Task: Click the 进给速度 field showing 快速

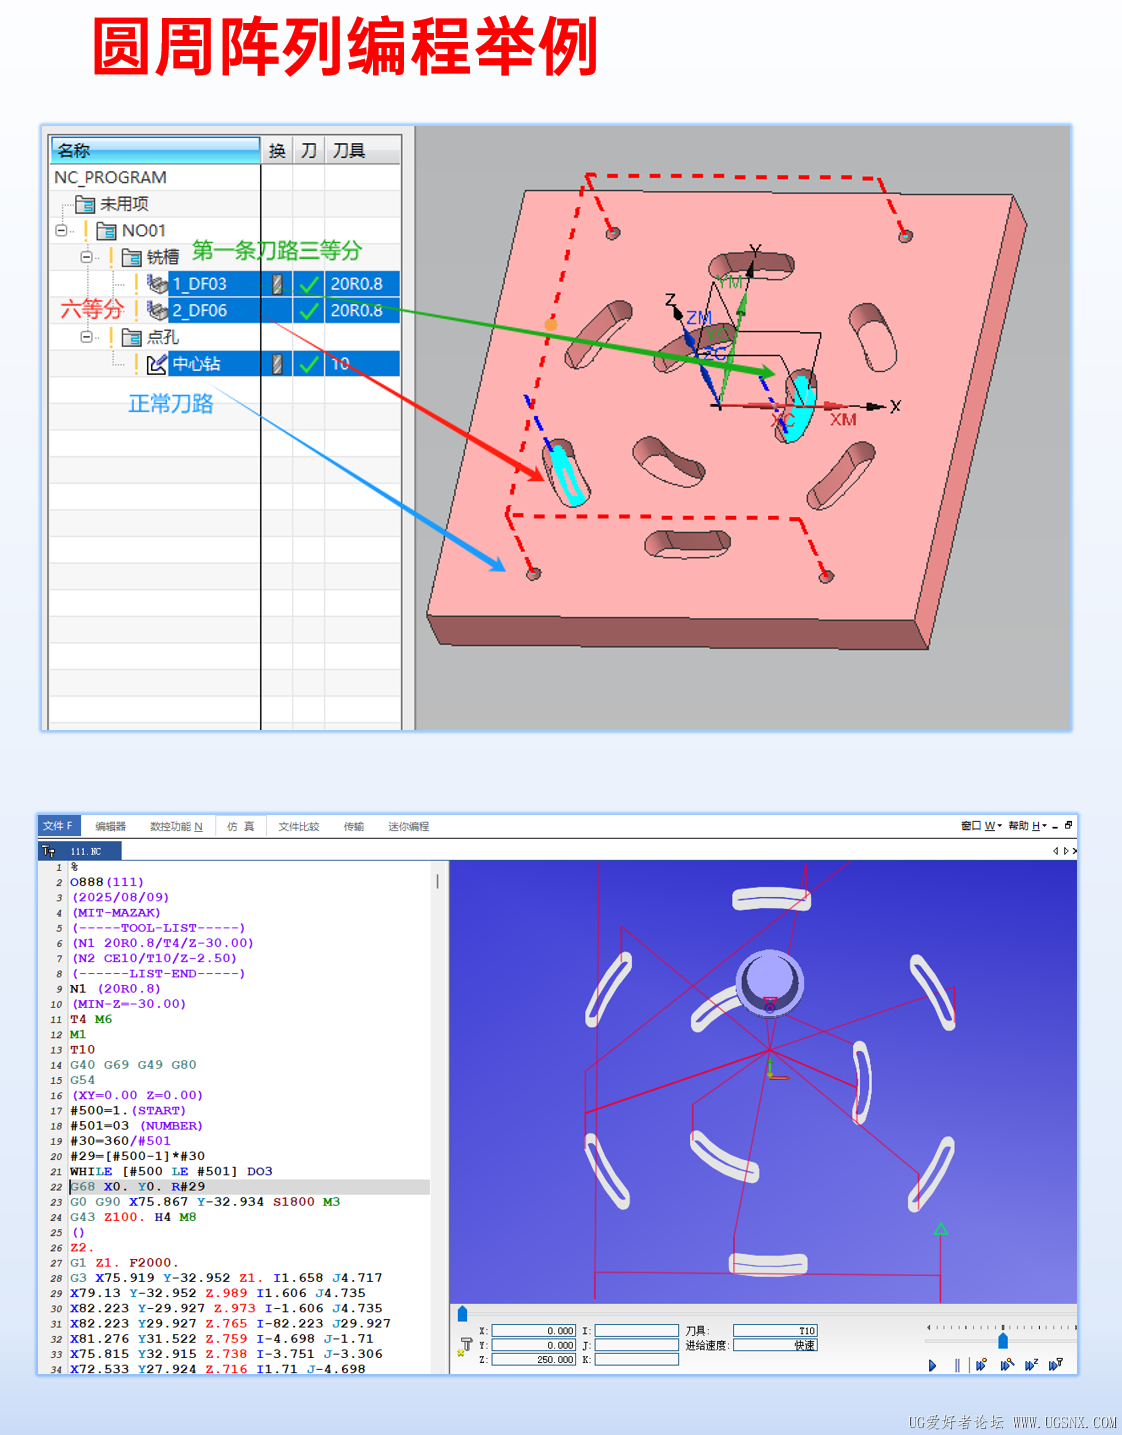Action: [775, 1345]
